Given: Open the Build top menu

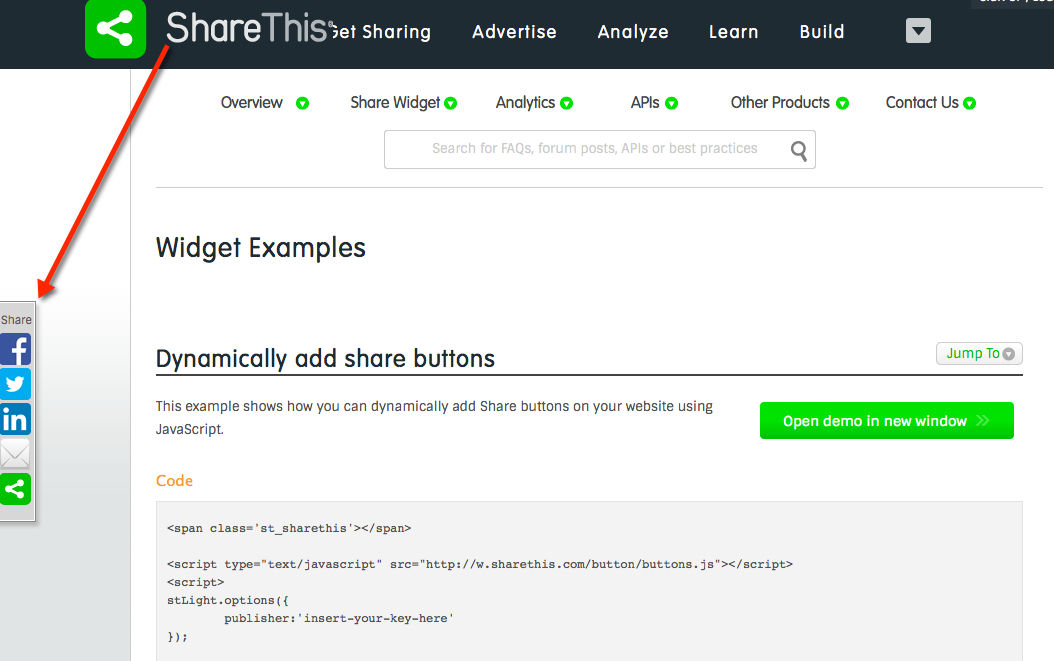Looking at the screenshot, I should point(821,32).
